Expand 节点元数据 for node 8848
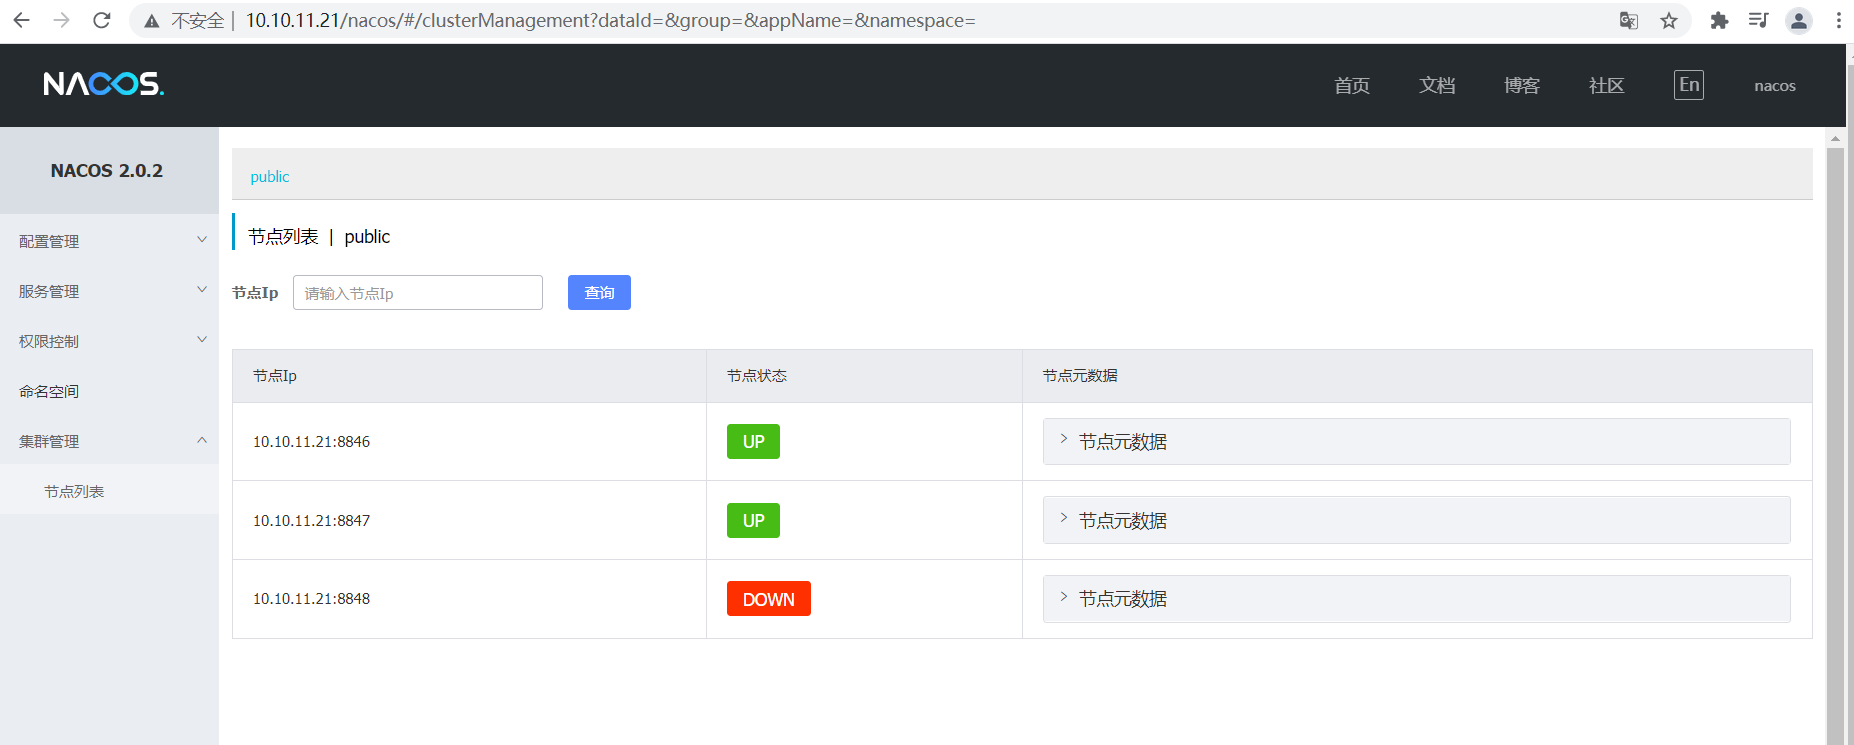Image resolution: width=1854 pixels, height=745 pixels. pyautogui.click(x=1416, y=599)
